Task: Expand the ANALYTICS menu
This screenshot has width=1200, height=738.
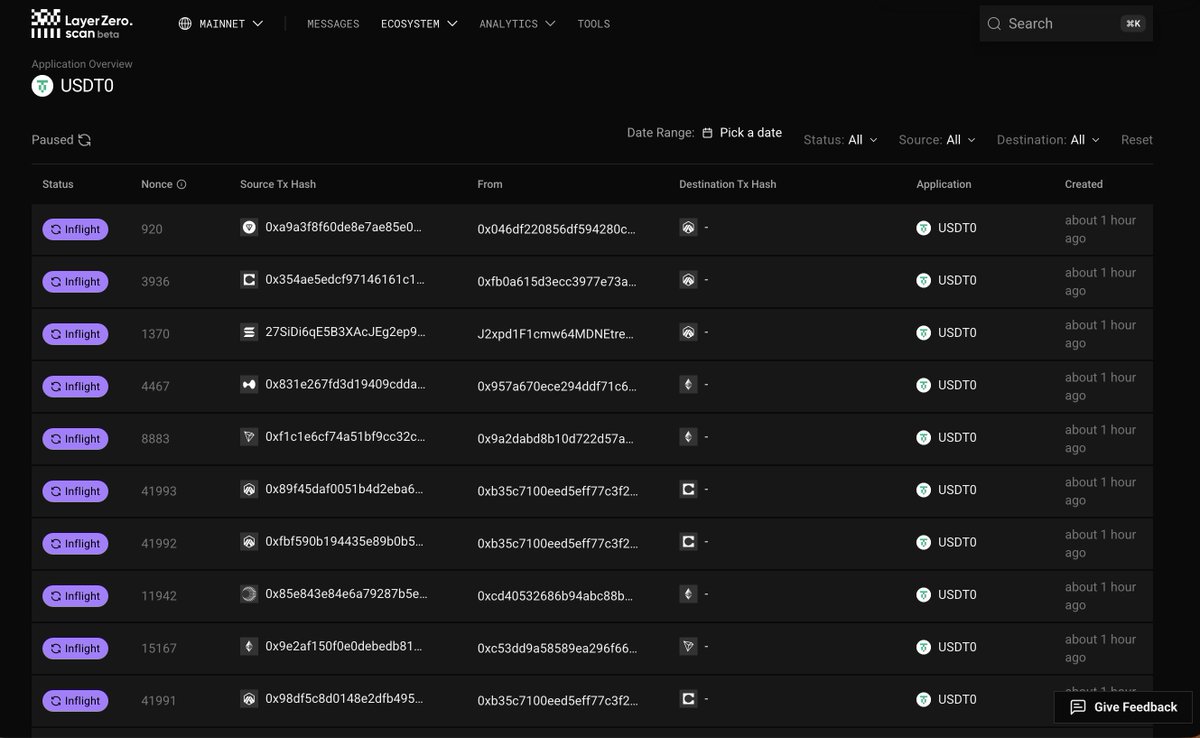Action: [517, 24]
